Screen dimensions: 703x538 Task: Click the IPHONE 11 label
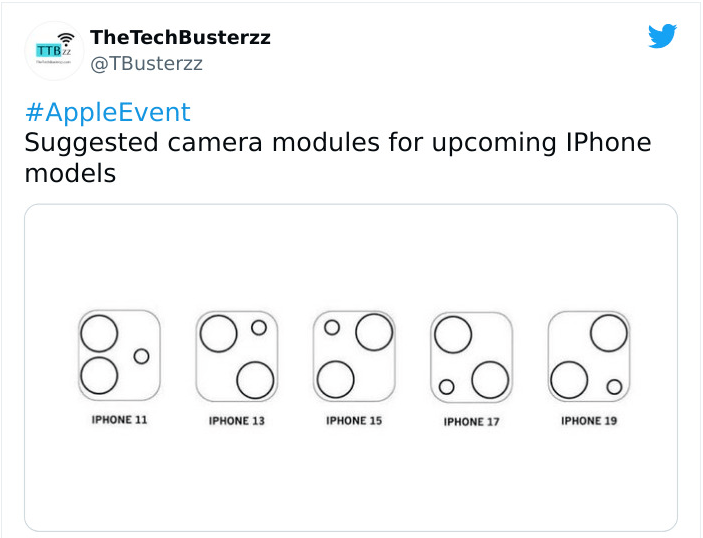coord(119,420)
